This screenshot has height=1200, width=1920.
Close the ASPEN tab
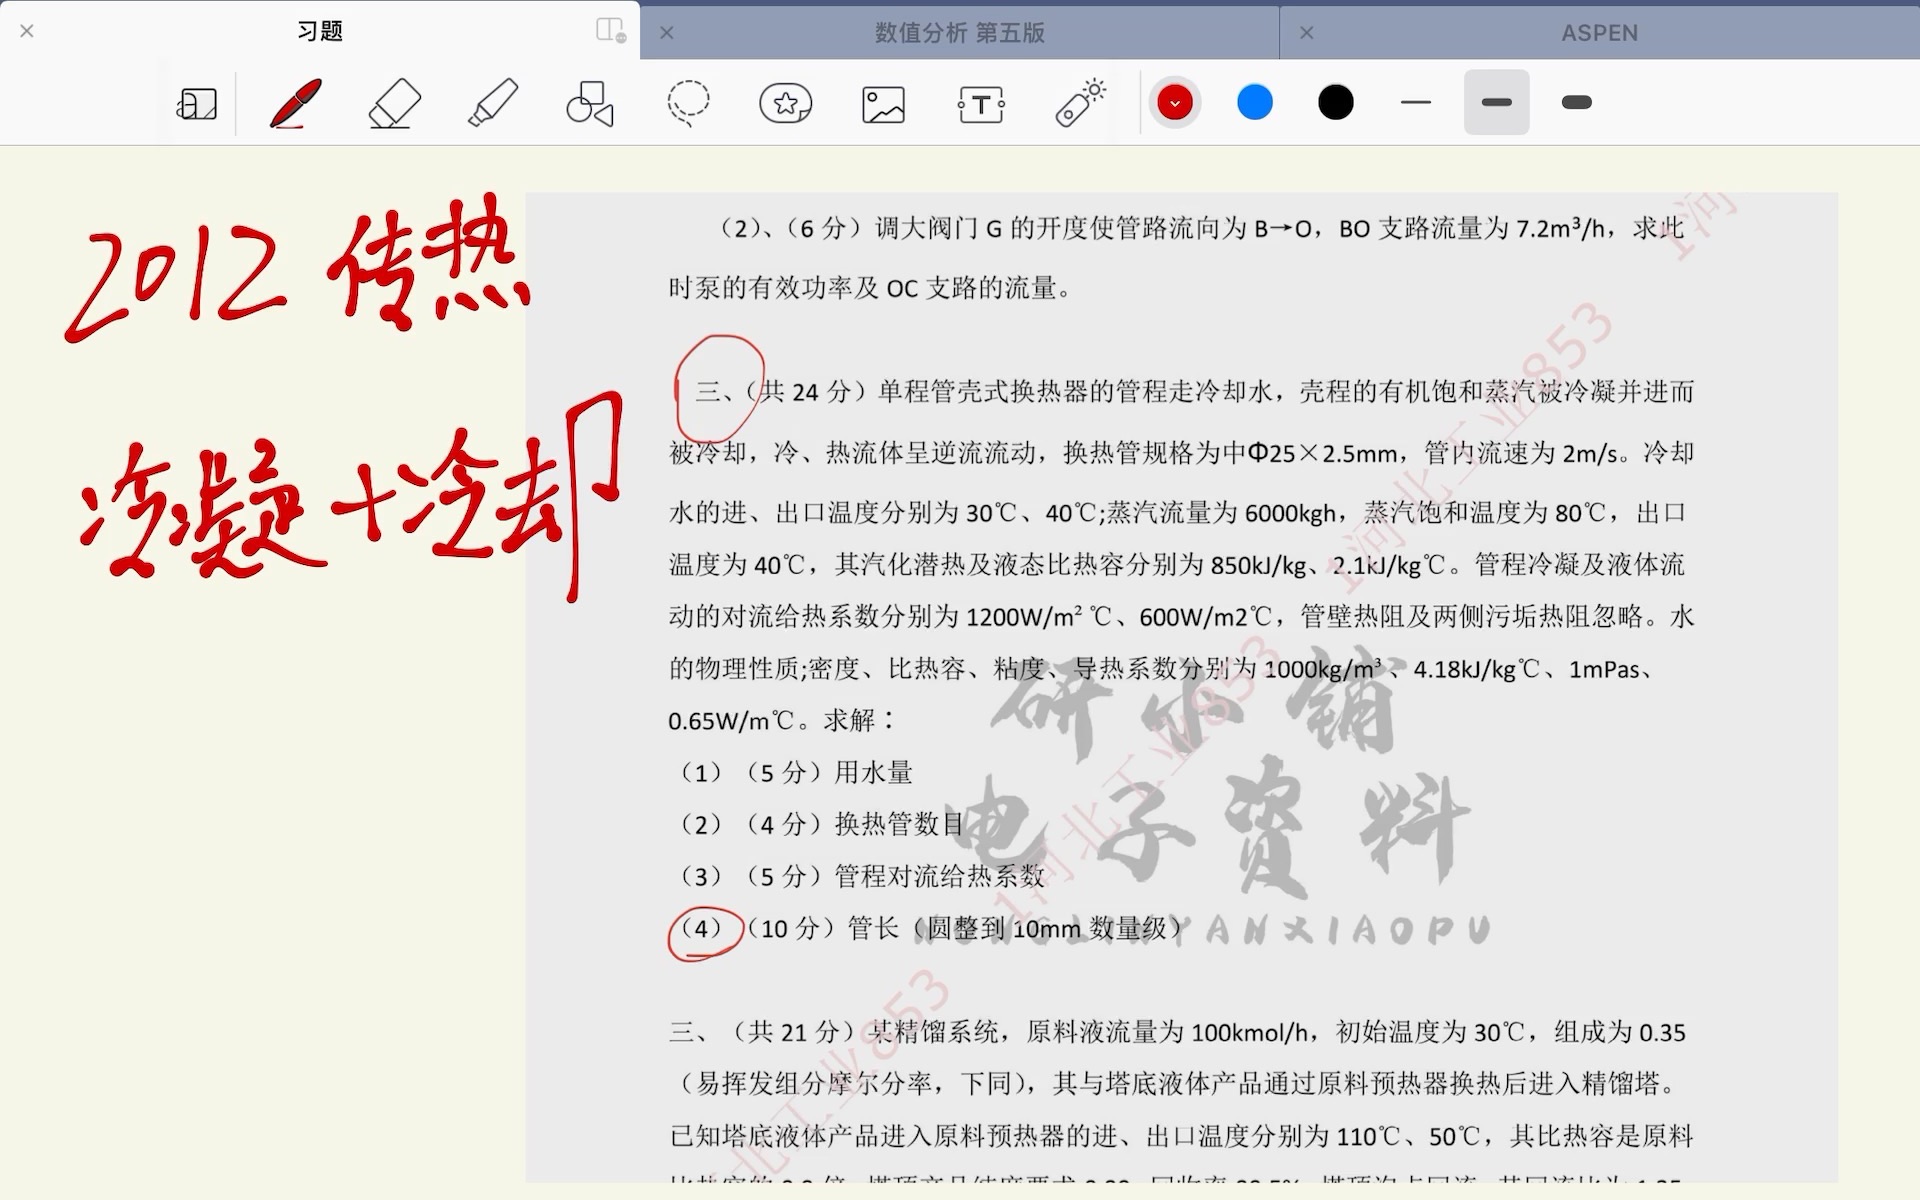[1307, 33]
